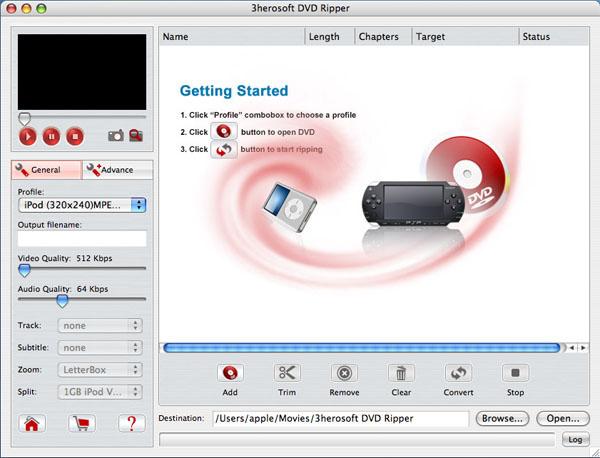This screenshot has width=600, height=458.
Task: Click the Audio Quality slider handle
Action: [x=62, y=301]
